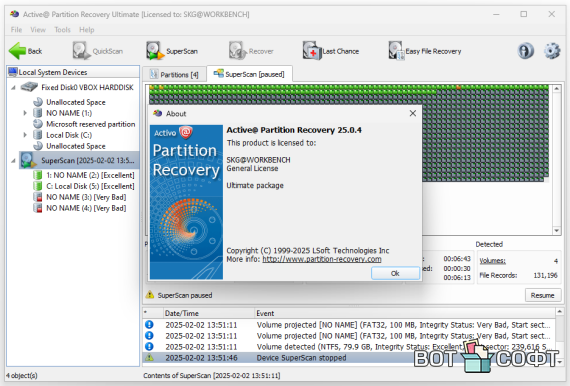570x386 pixels.
Task: Open the Help menu
Action: (87, 30)
